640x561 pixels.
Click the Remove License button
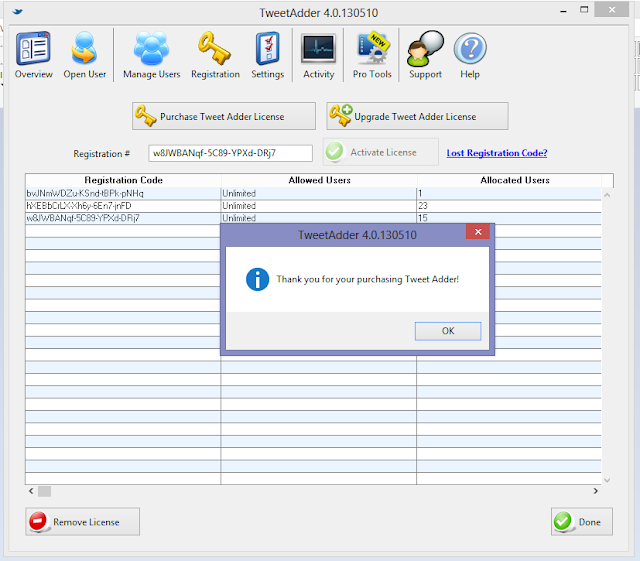(82, 521)
